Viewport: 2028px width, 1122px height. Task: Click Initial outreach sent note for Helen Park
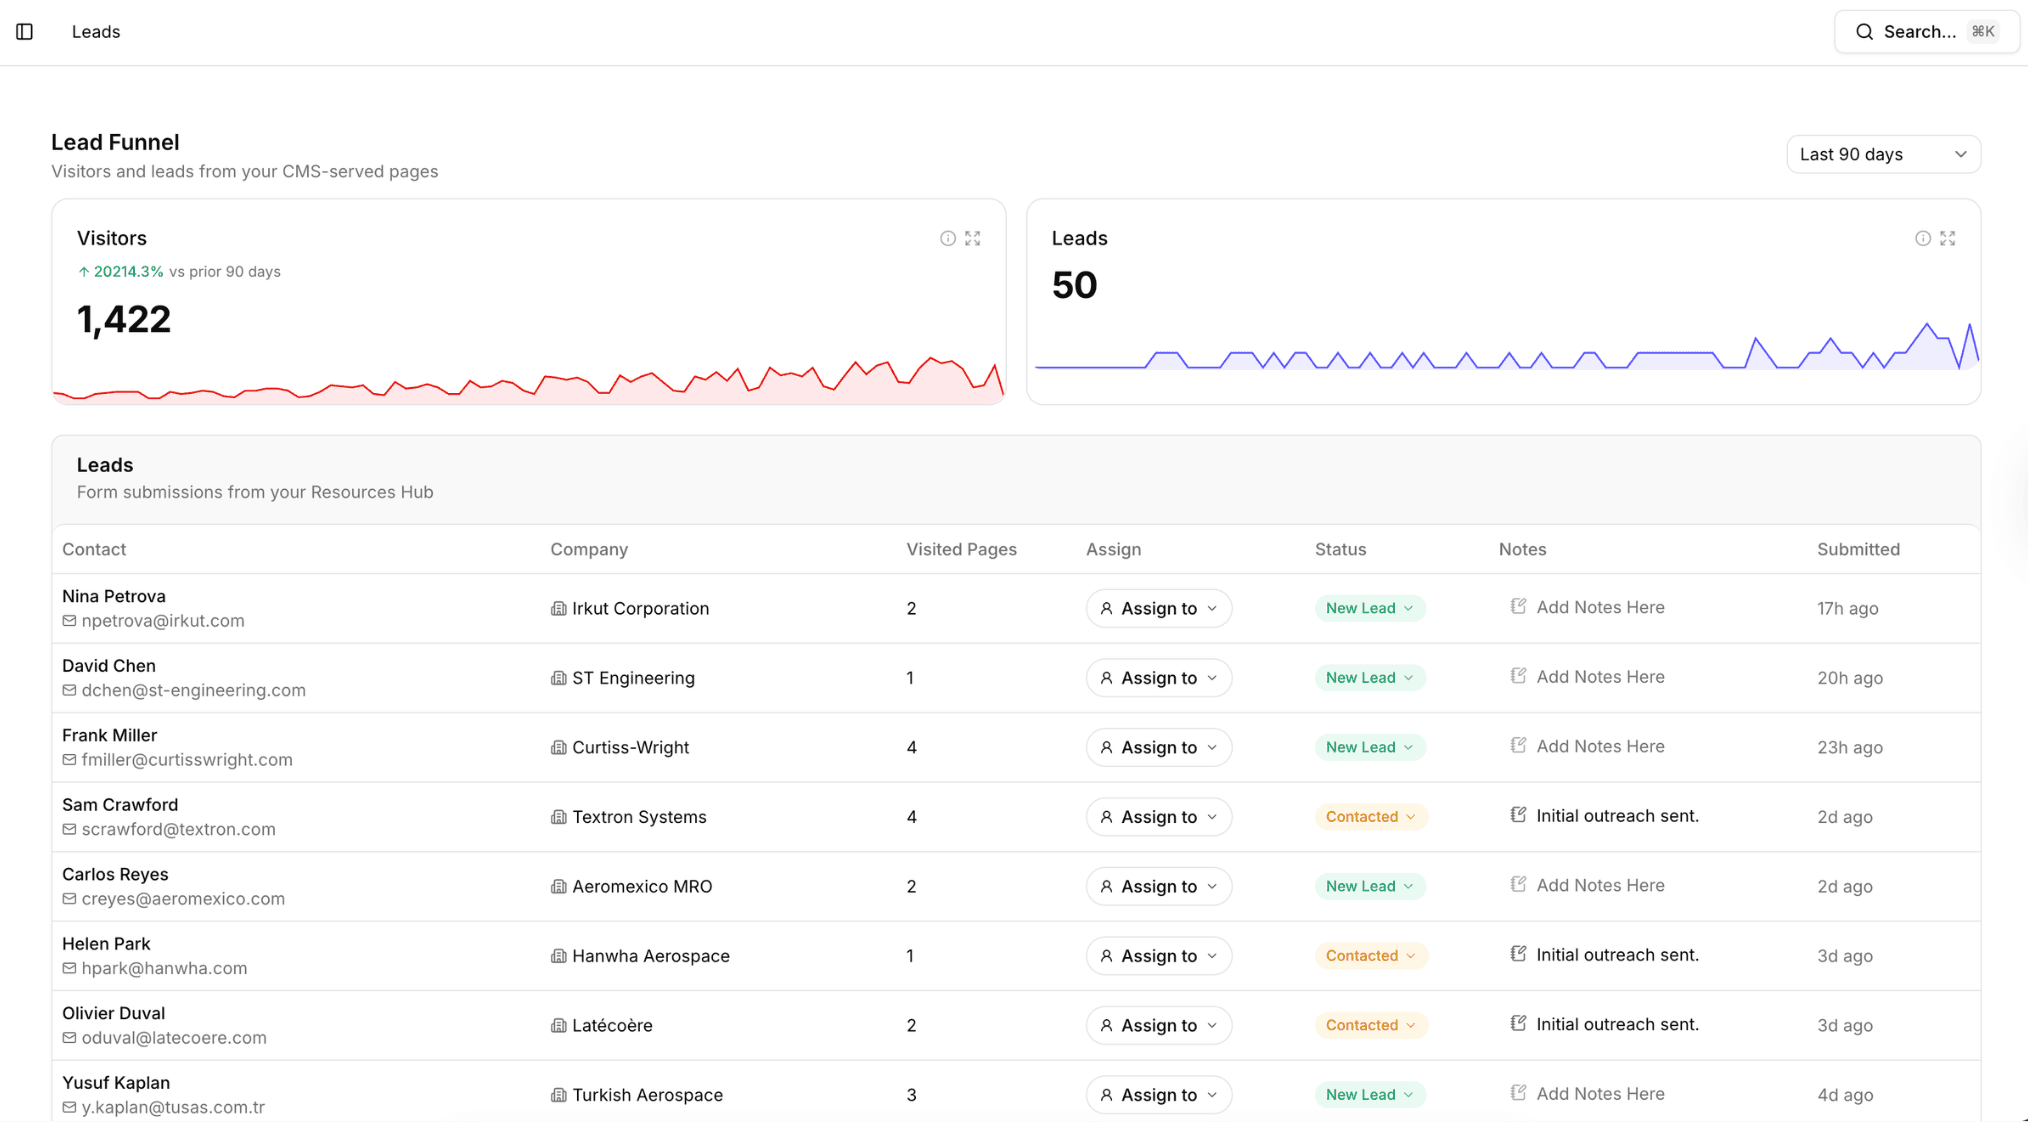coord(1617,955)
